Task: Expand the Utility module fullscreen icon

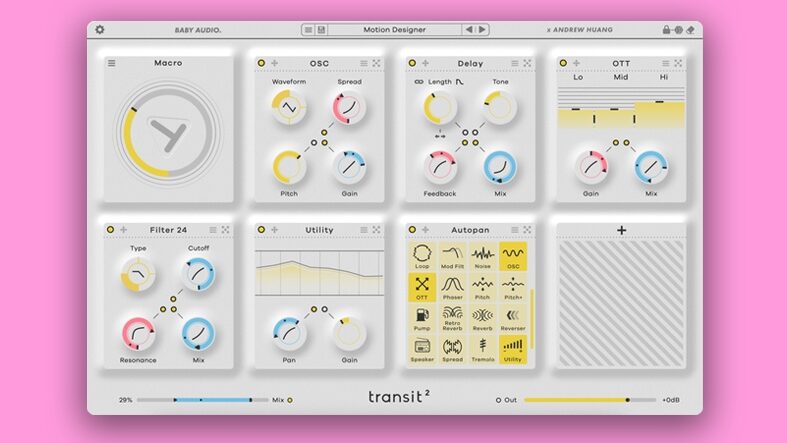Action: (x=376, y=230)
